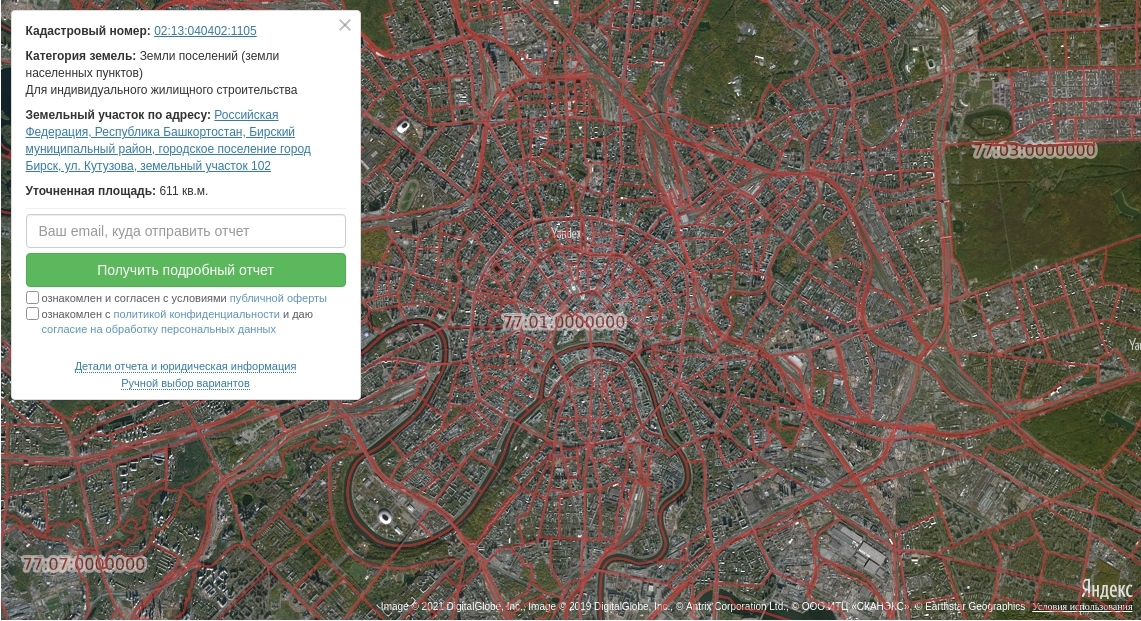The image size is (1141, 621).
Task: Click the green 'Получить подробный отчет' button
Action: point(186,270)
